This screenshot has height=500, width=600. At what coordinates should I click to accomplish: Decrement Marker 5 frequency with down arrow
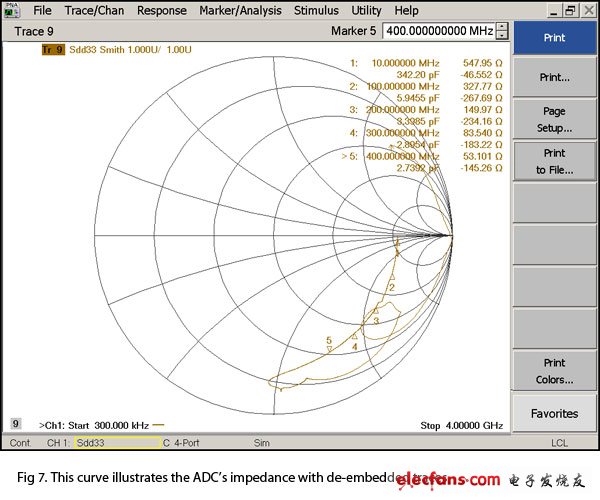[x=503, y=35]
